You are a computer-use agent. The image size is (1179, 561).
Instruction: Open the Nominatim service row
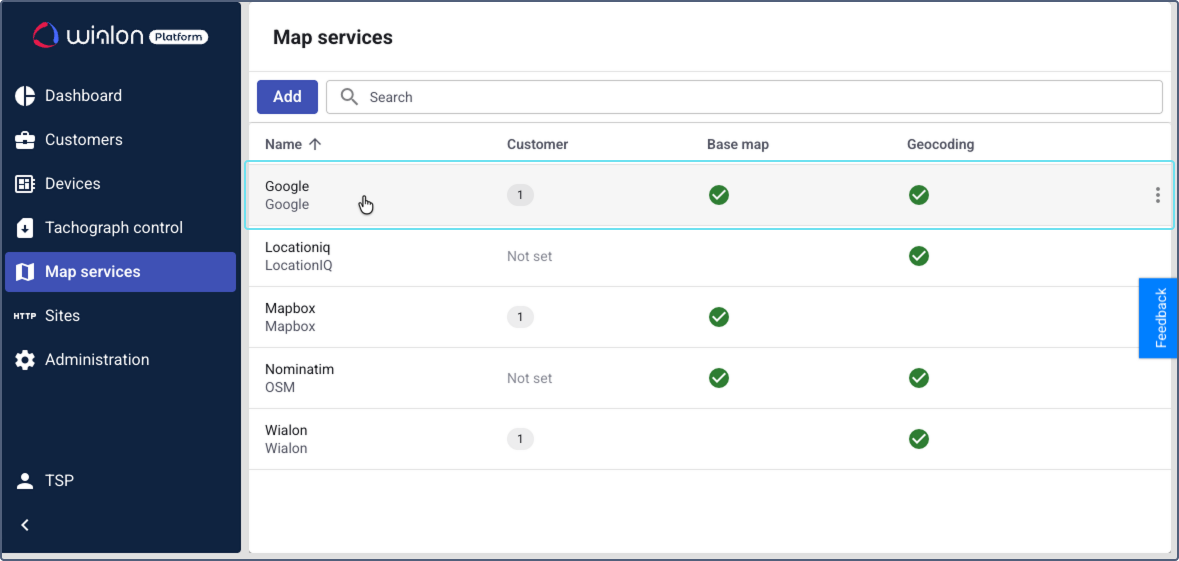tap(711, 378)
